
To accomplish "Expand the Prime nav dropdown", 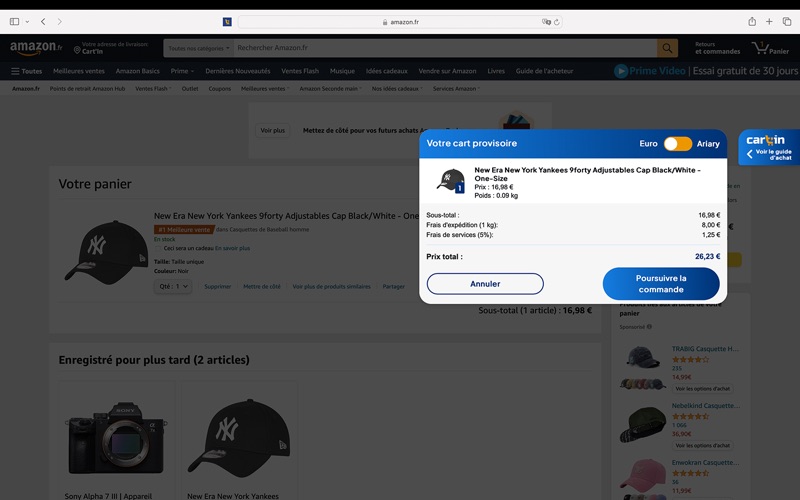I will [x=182, y=71].
